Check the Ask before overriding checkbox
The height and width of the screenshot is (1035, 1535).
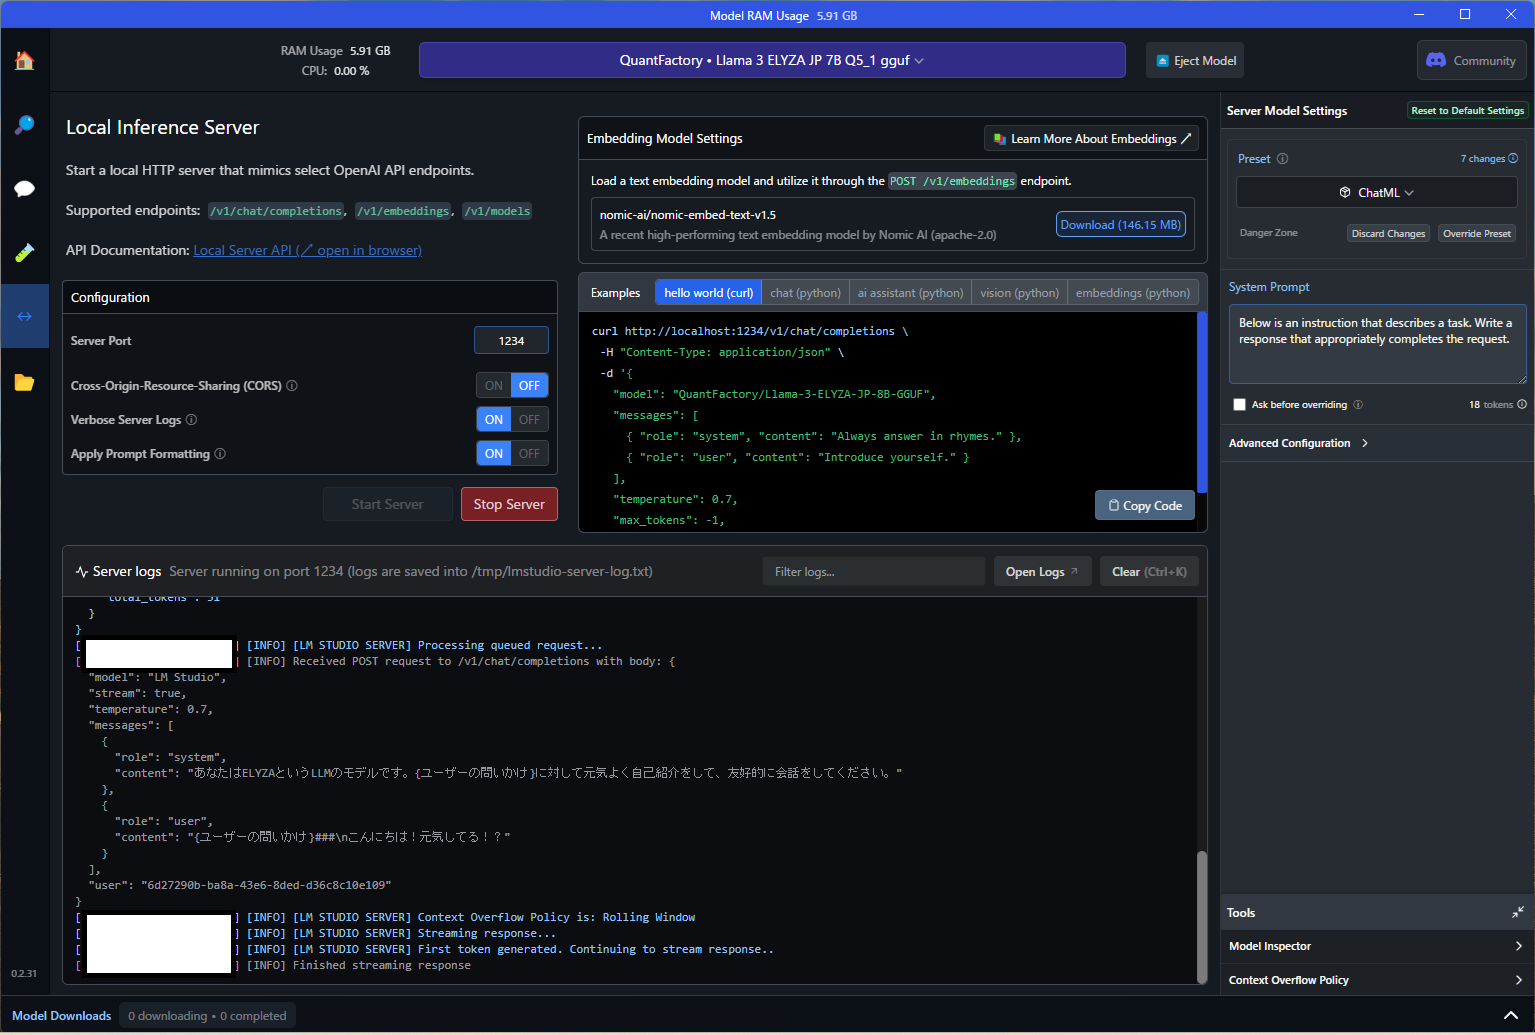pos(1240,405)
